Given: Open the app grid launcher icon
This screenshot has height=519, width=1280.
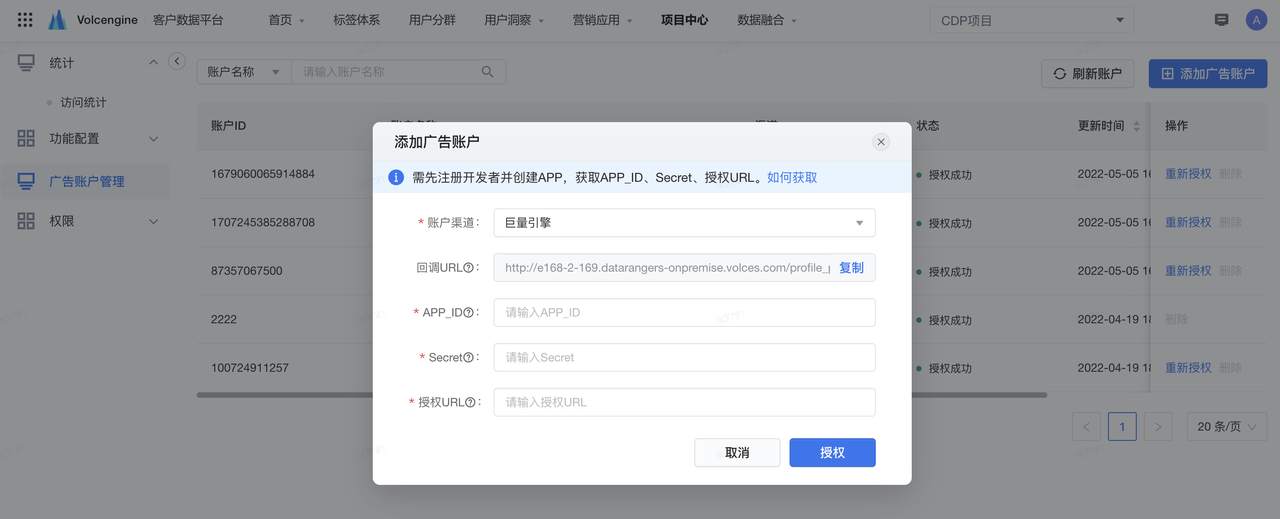Looking at the screenshot, I should pos(25,20).
